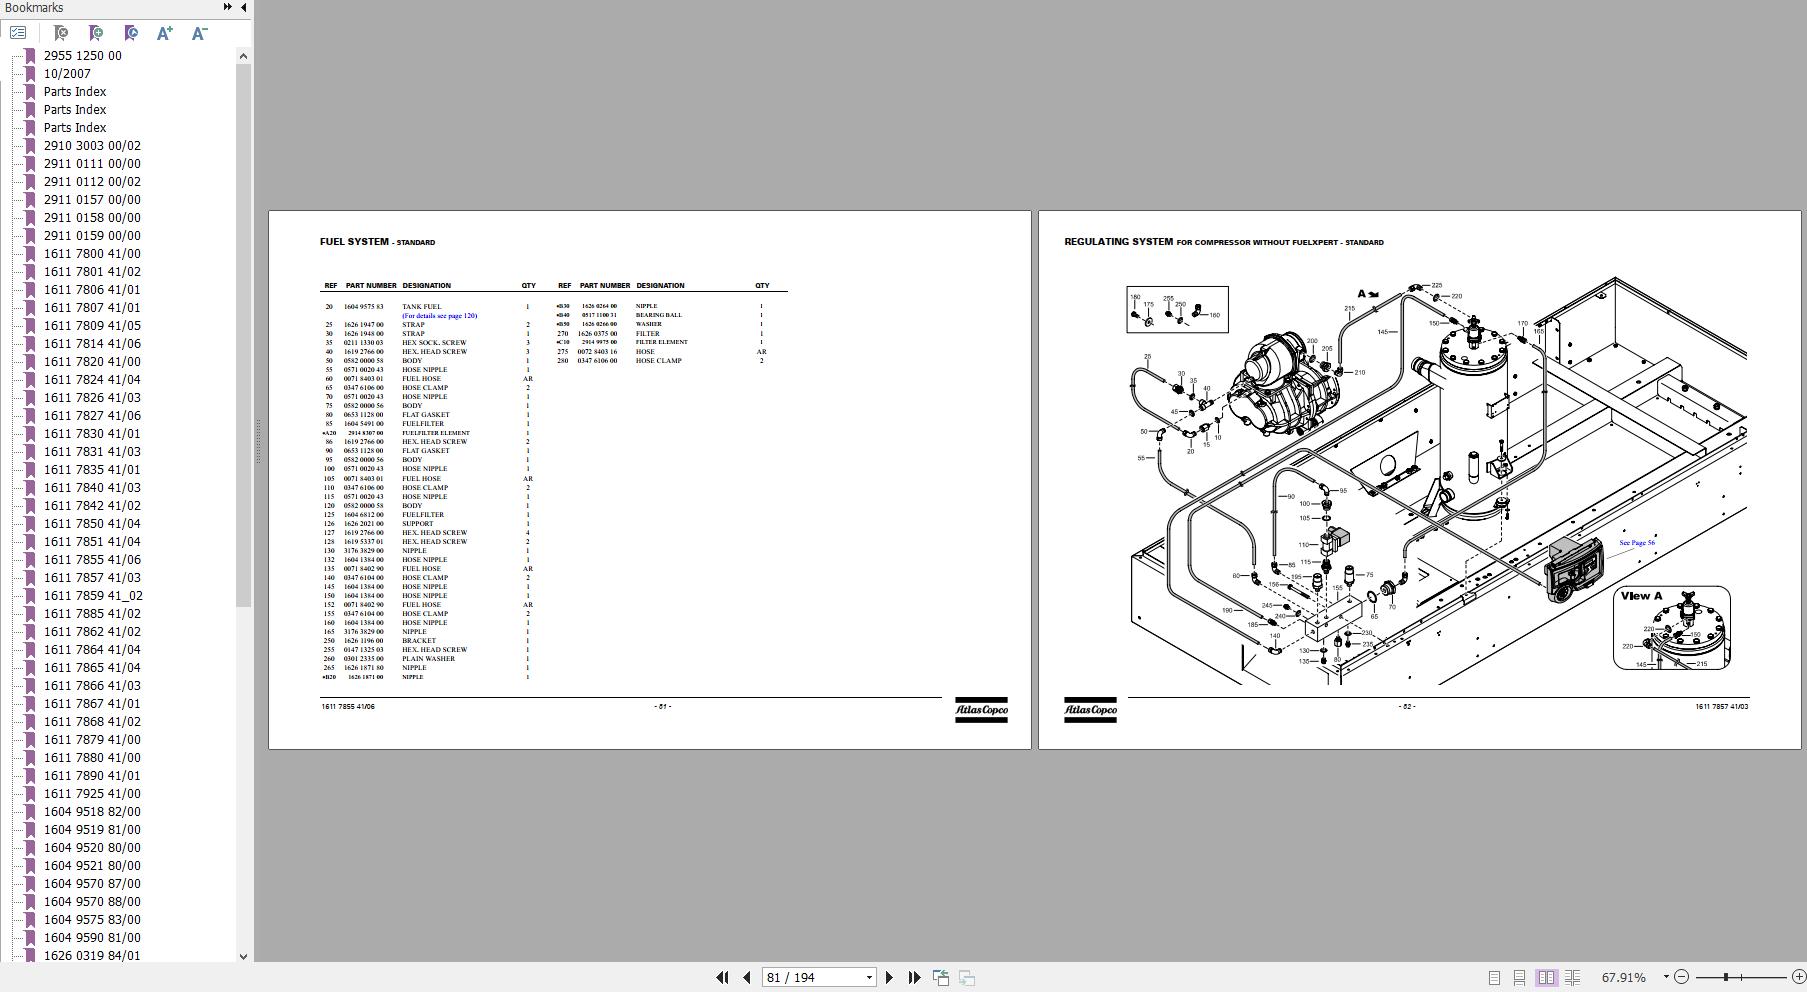1807x992 pixels.
Task: Go to the next page
Action: [x=889, y=977]
